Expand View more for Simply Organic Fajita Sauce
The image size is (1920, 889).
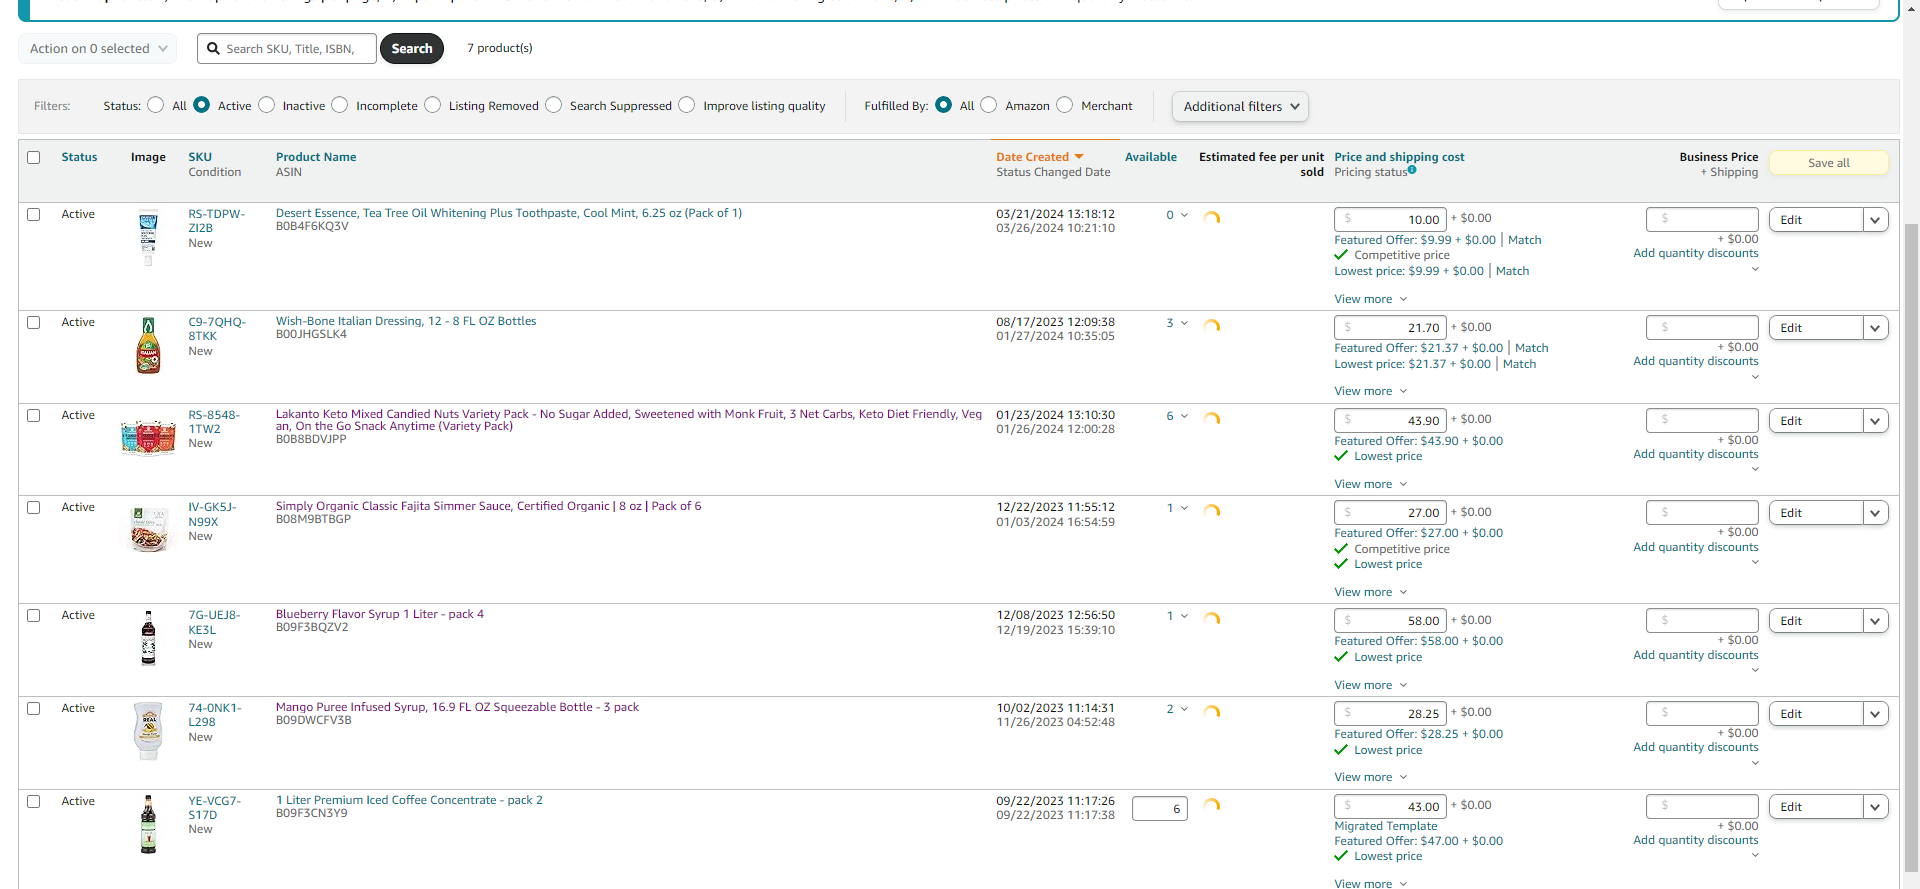click(x=1370, y=592)
